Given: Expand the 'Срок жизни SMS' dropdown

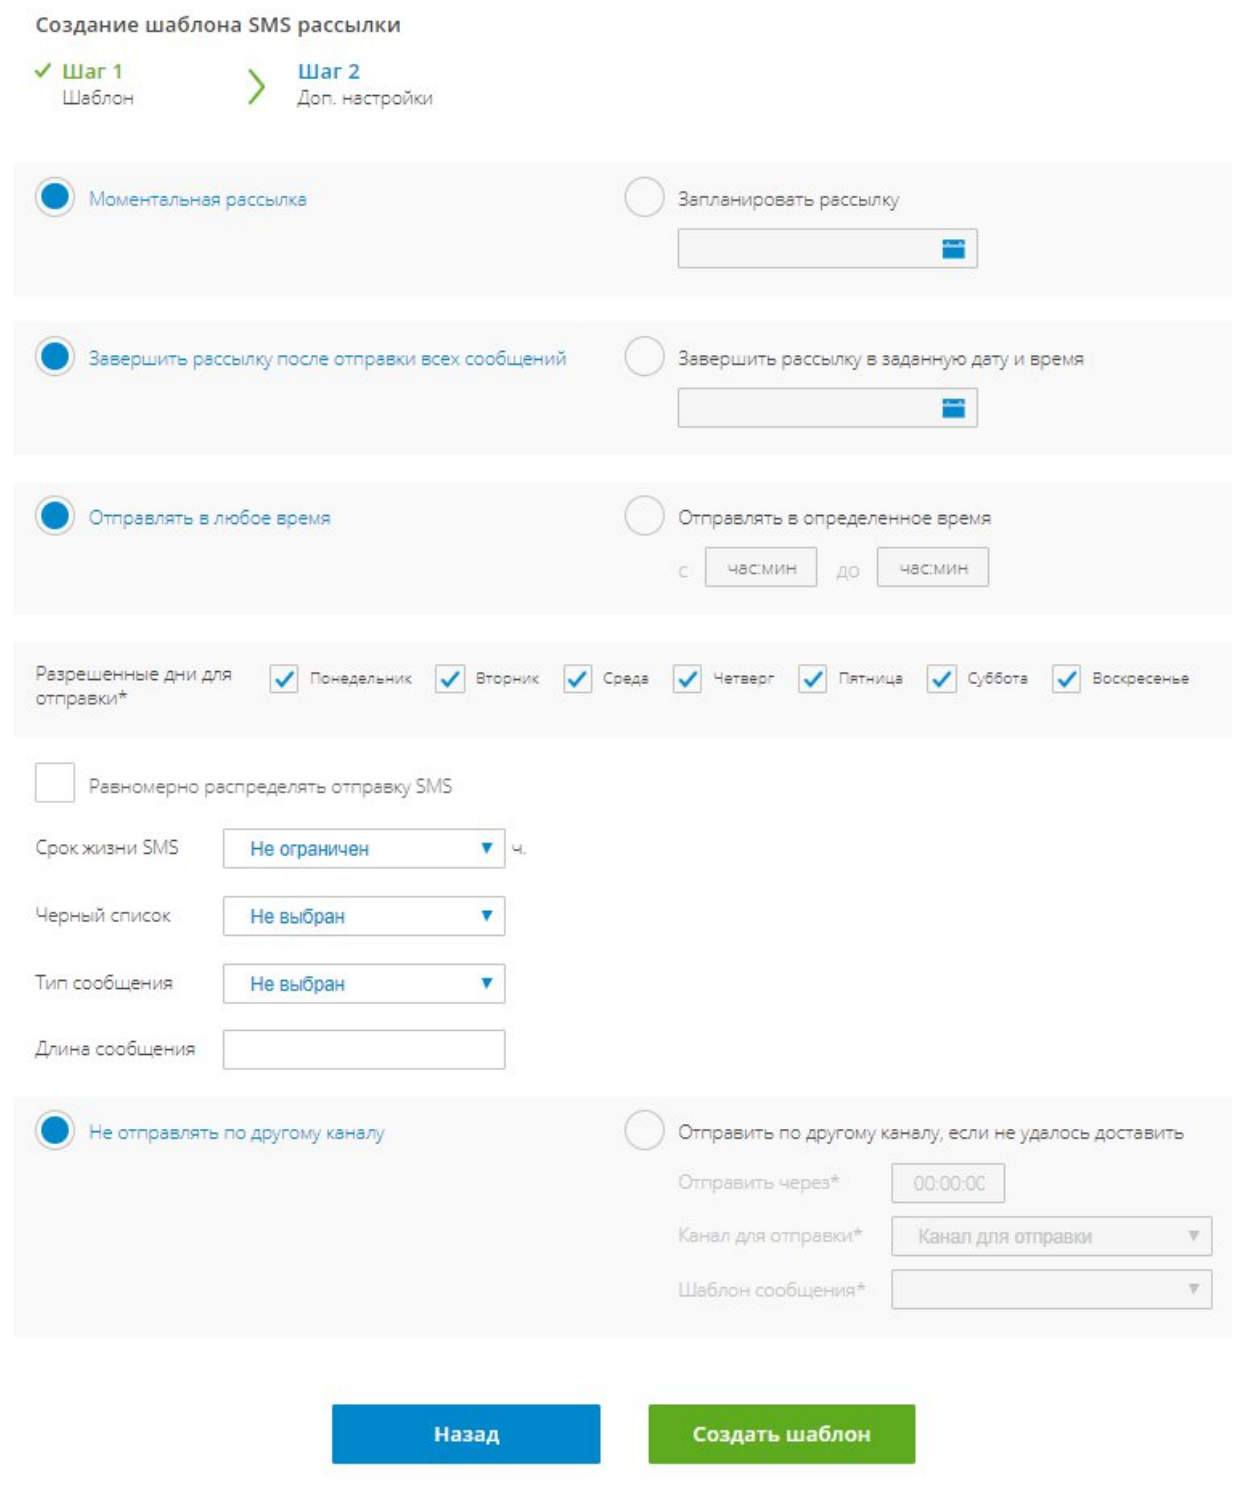Looking at the screenshot, I should [x=363, y=849].
